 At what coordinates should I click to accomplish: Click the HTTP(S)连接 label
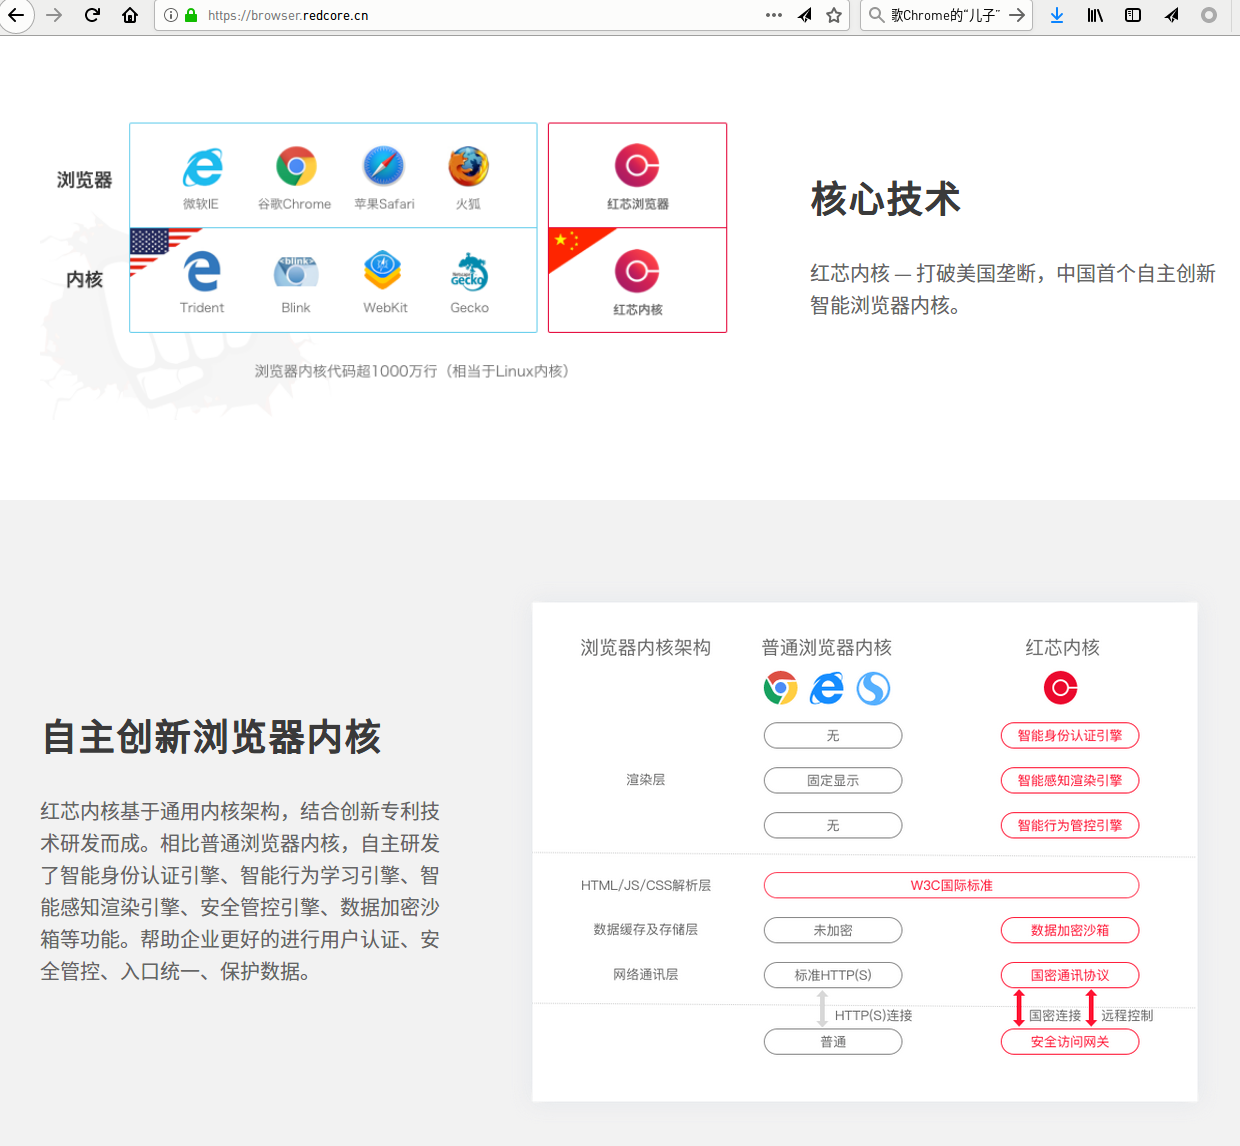tap(874, 1016)
